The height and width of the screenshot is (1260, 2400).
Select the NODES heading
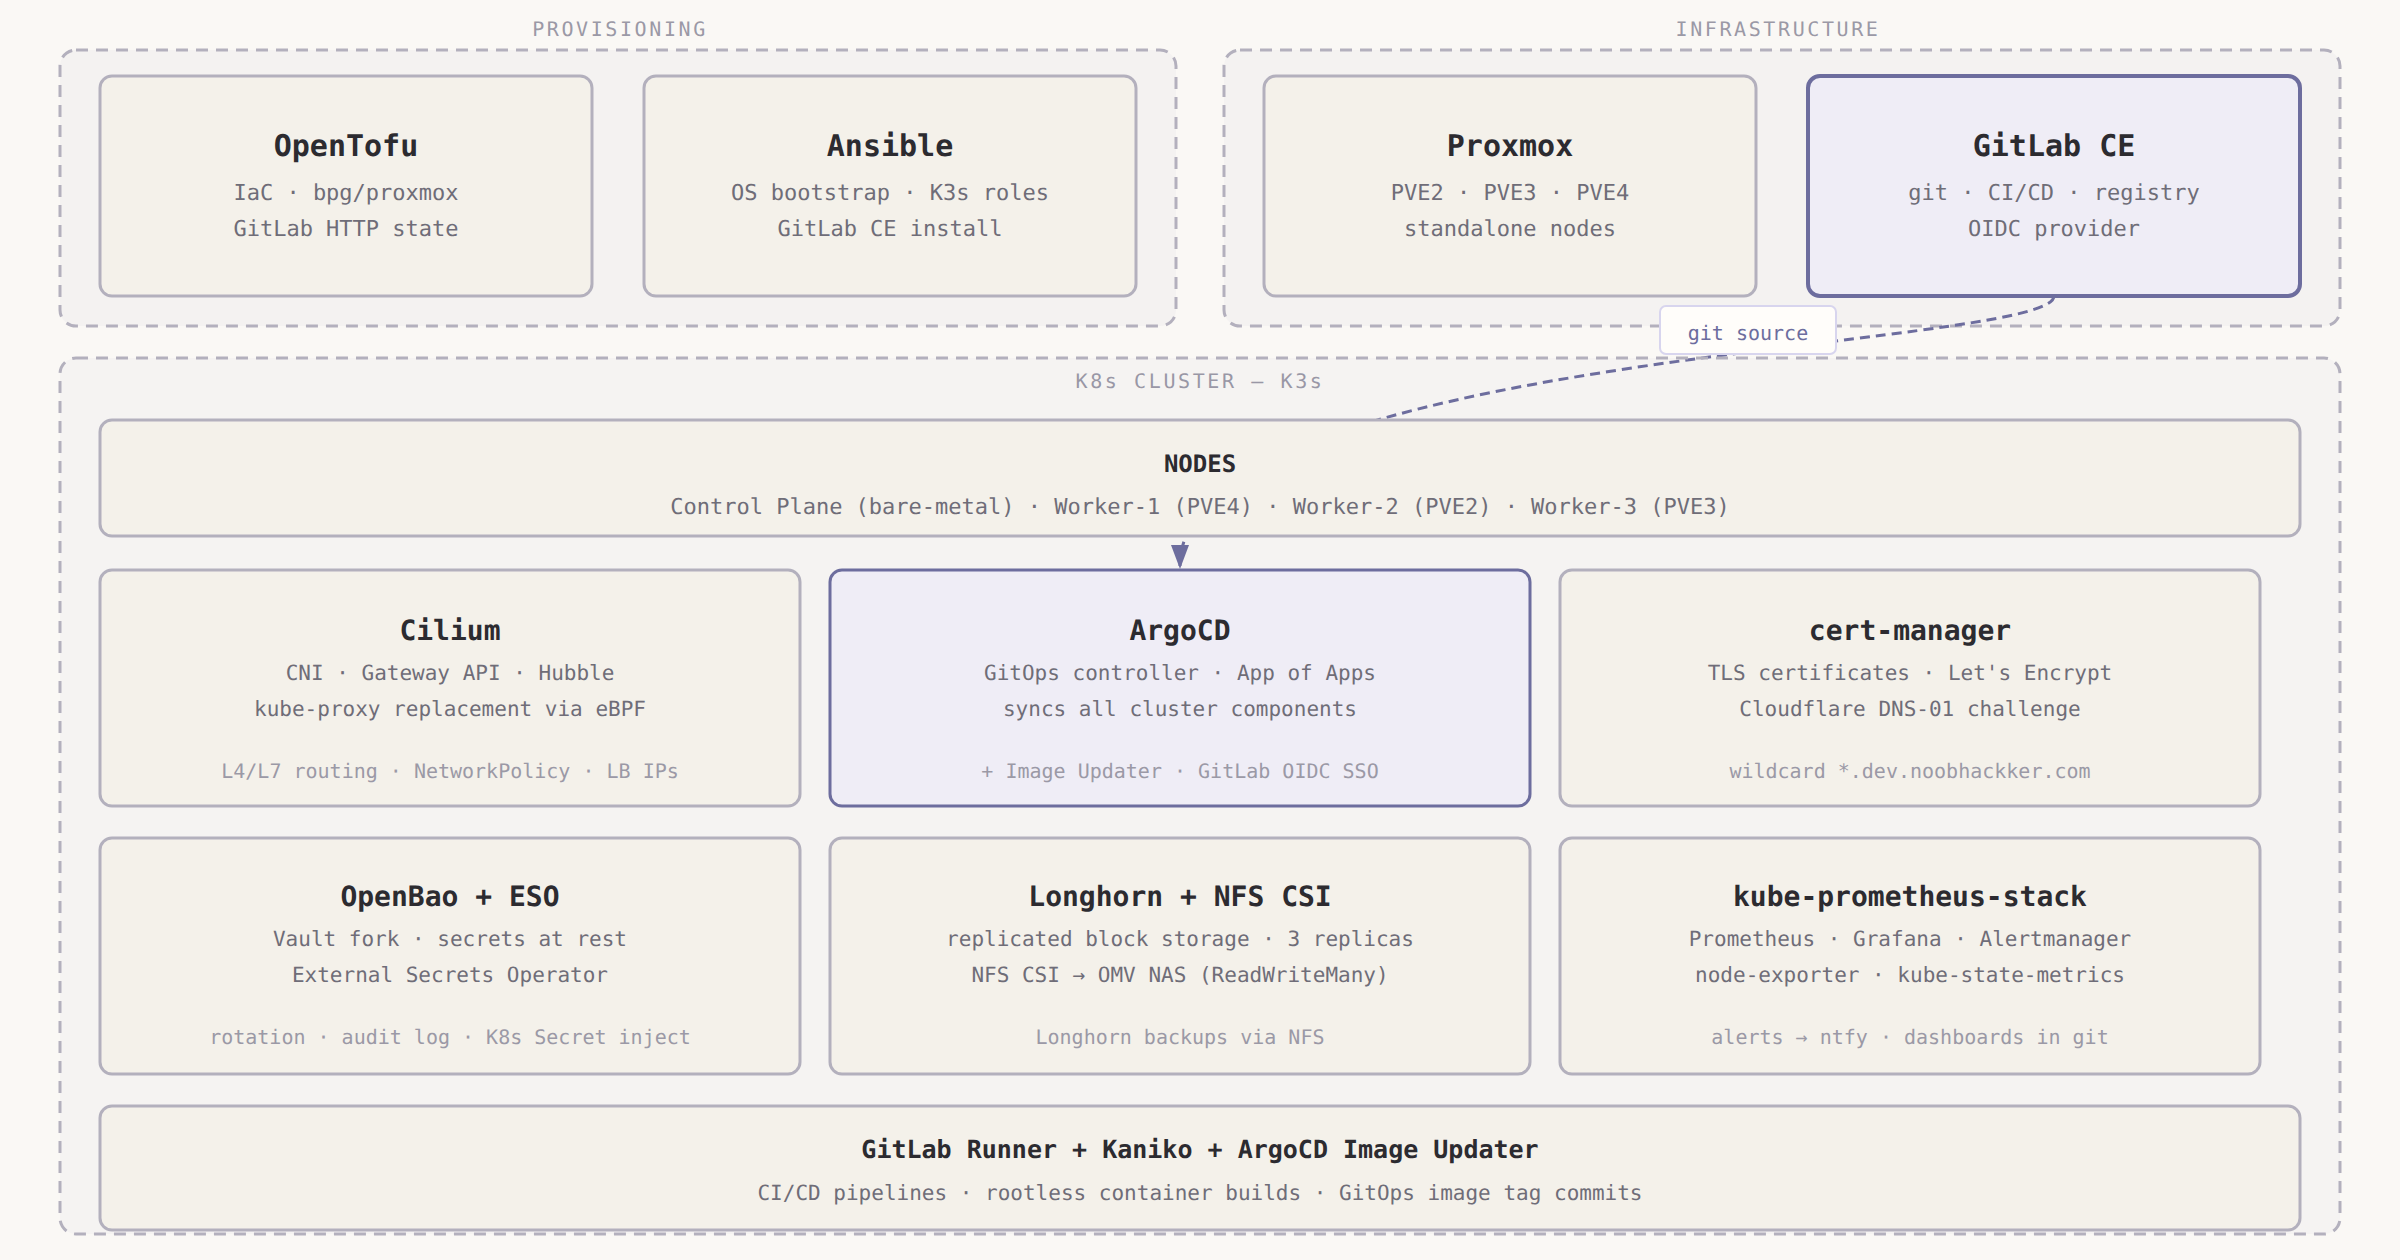[x=1200, y=464]
